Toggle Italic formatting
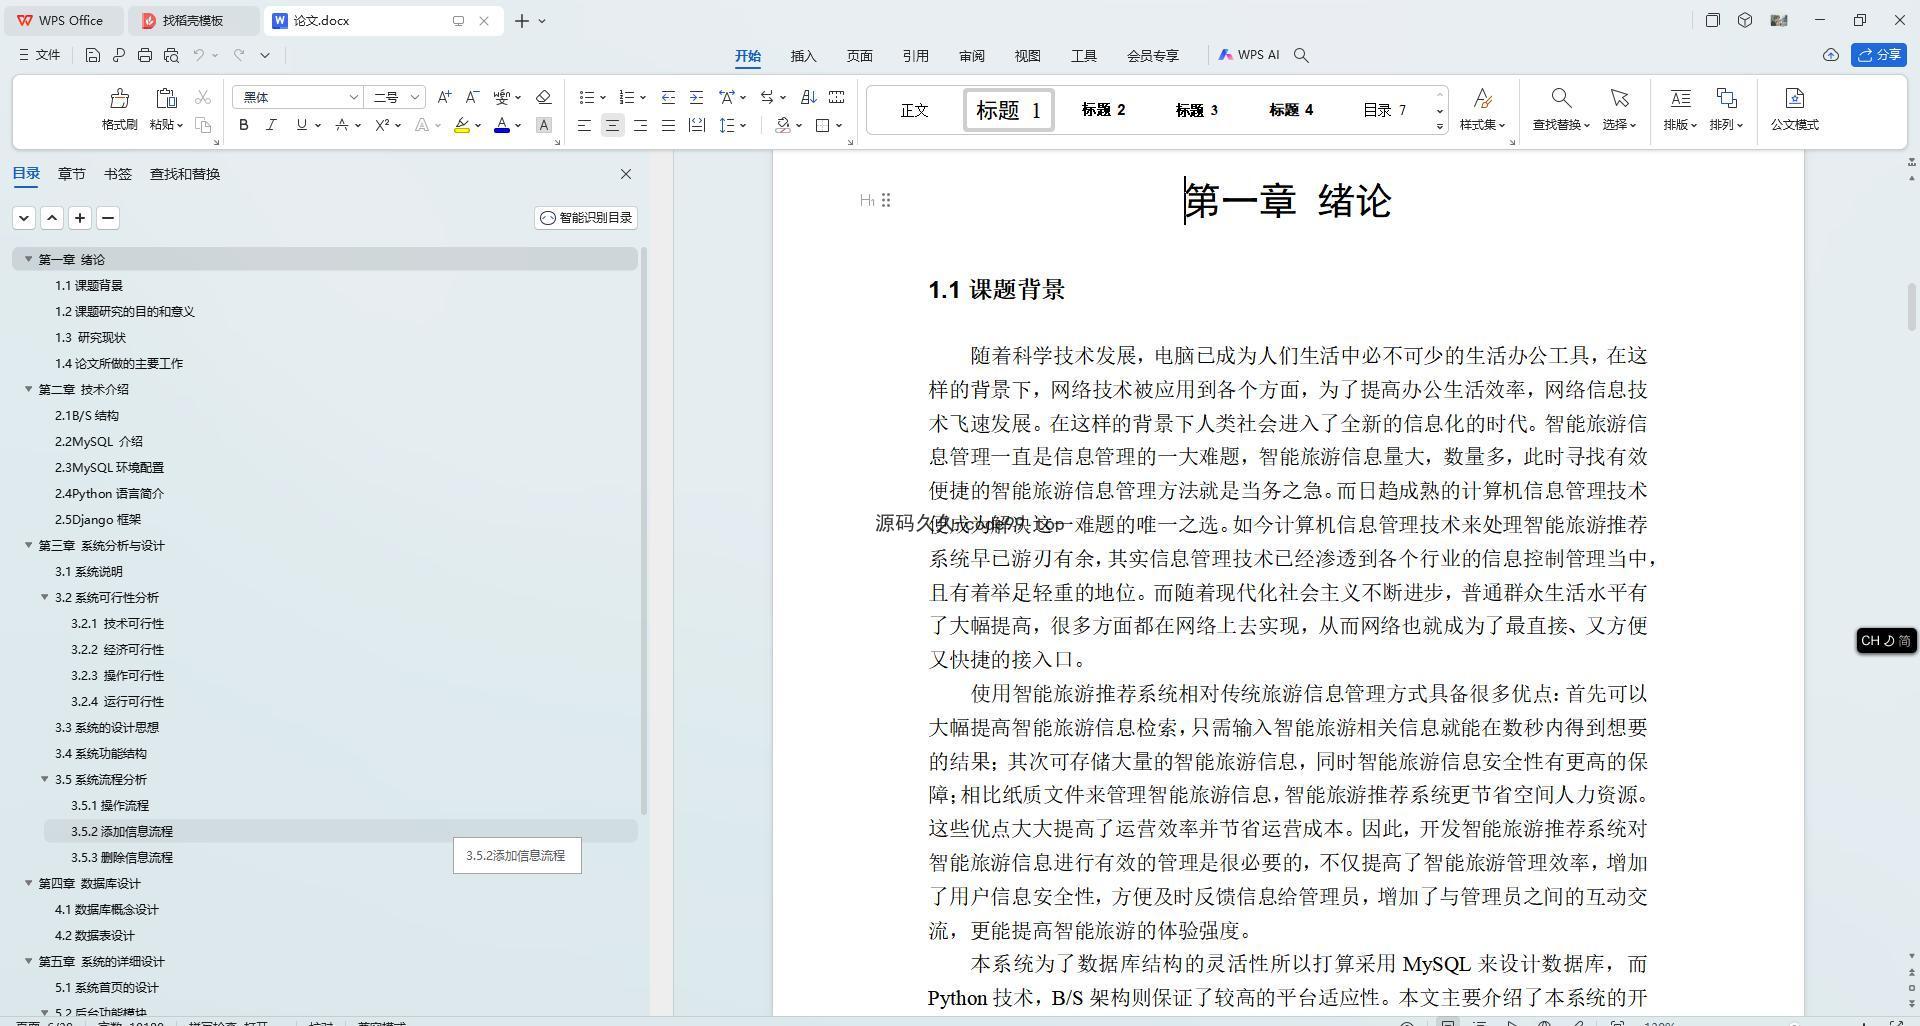1920x1026 pixels. (x=271, y=125)
